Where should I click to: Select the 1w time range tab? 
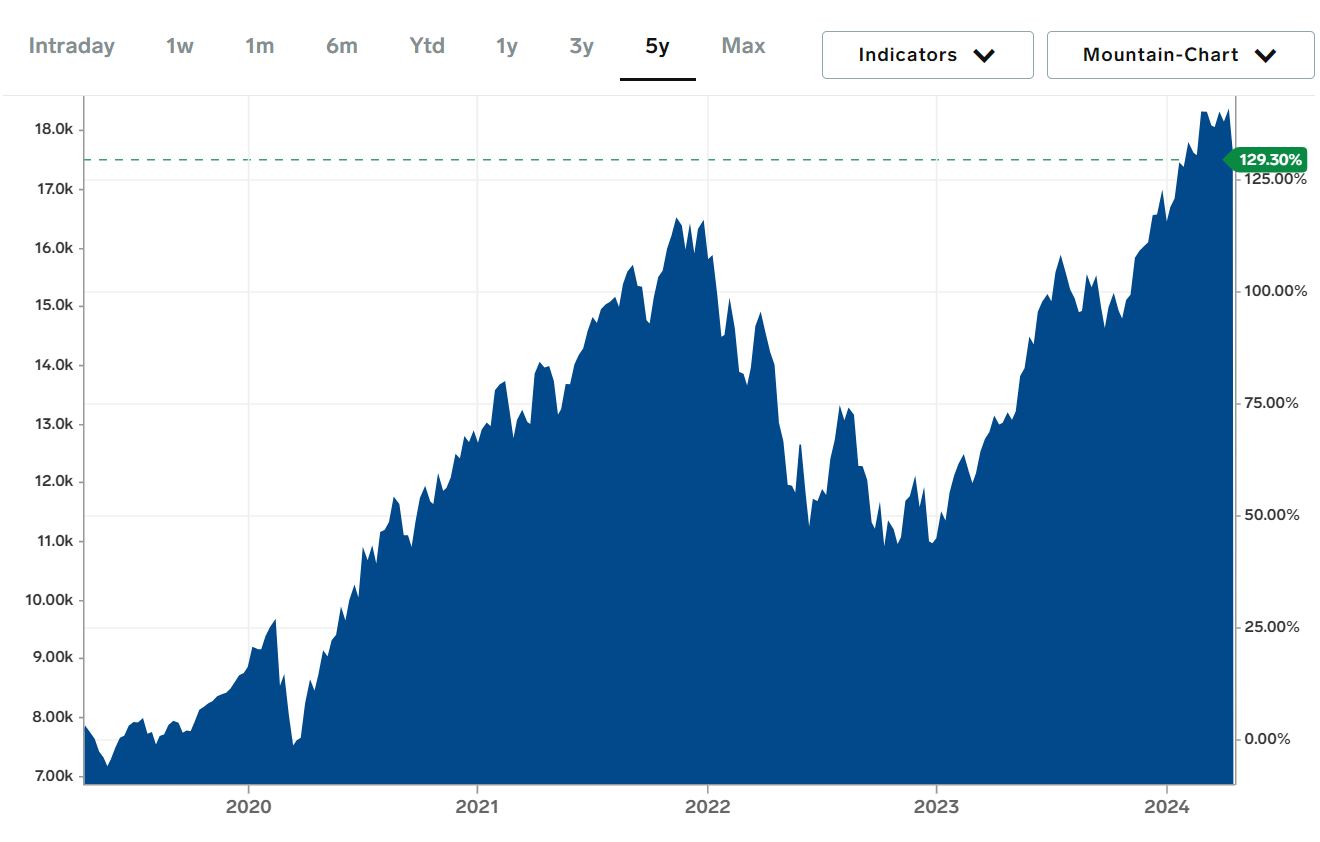tap(179, 46)
